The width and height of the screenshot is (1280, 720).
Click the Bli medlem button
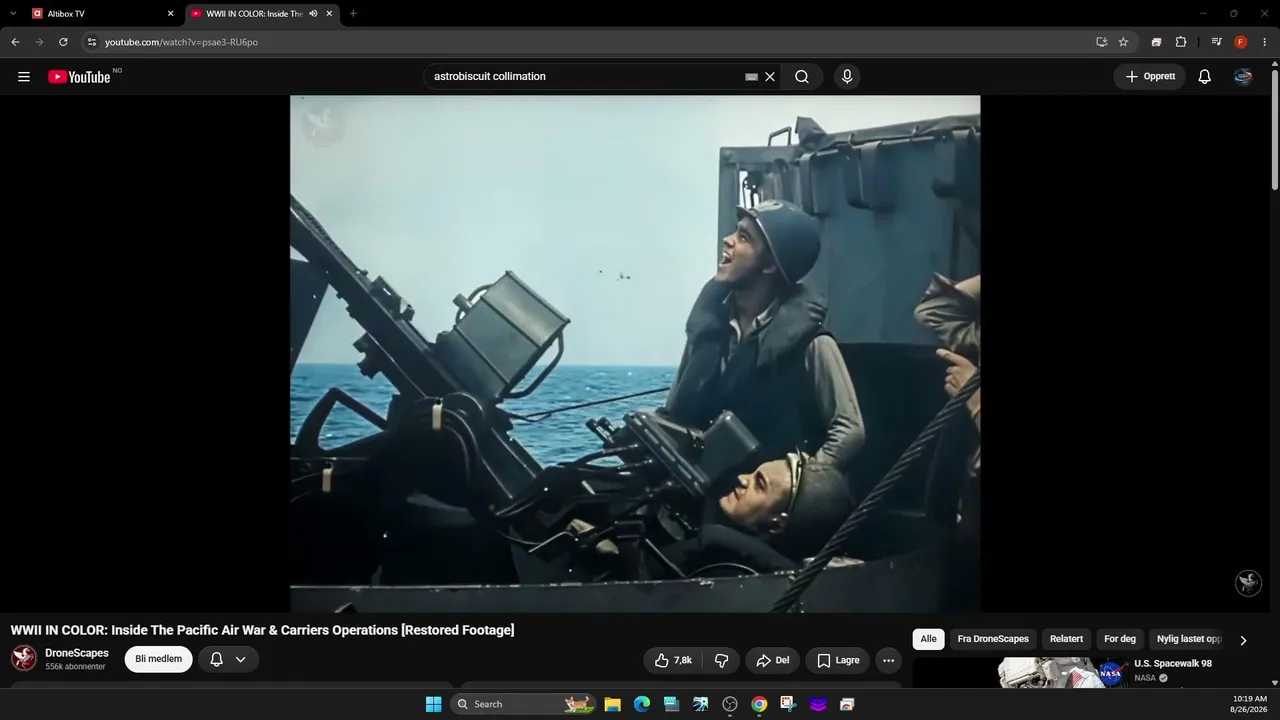[x=158, y=659]
